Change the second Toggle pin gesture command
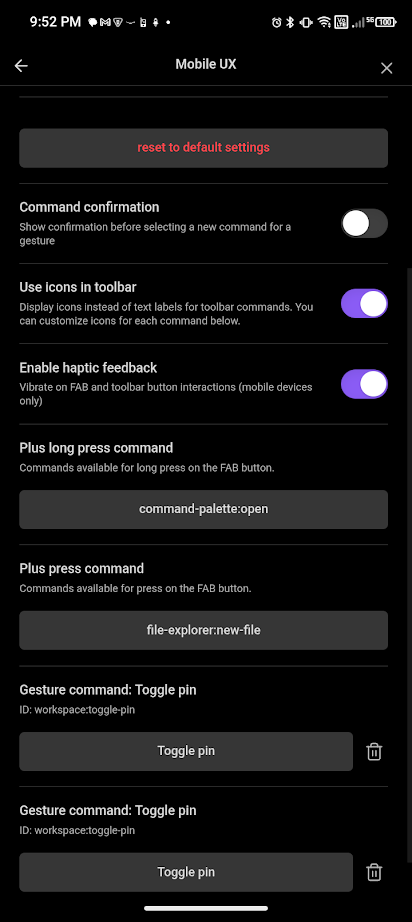412x922 pixels. pos(186,872)
